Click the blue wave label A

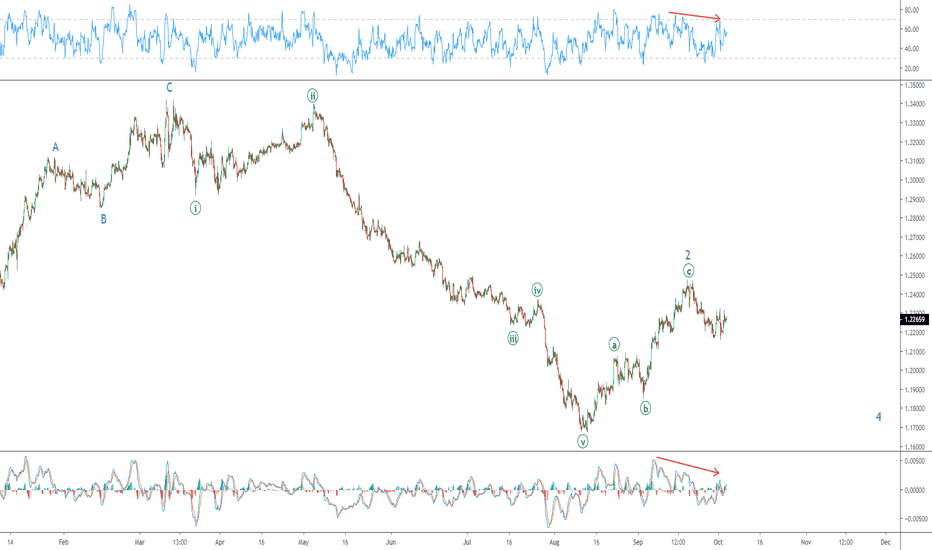tap(55, 147)
